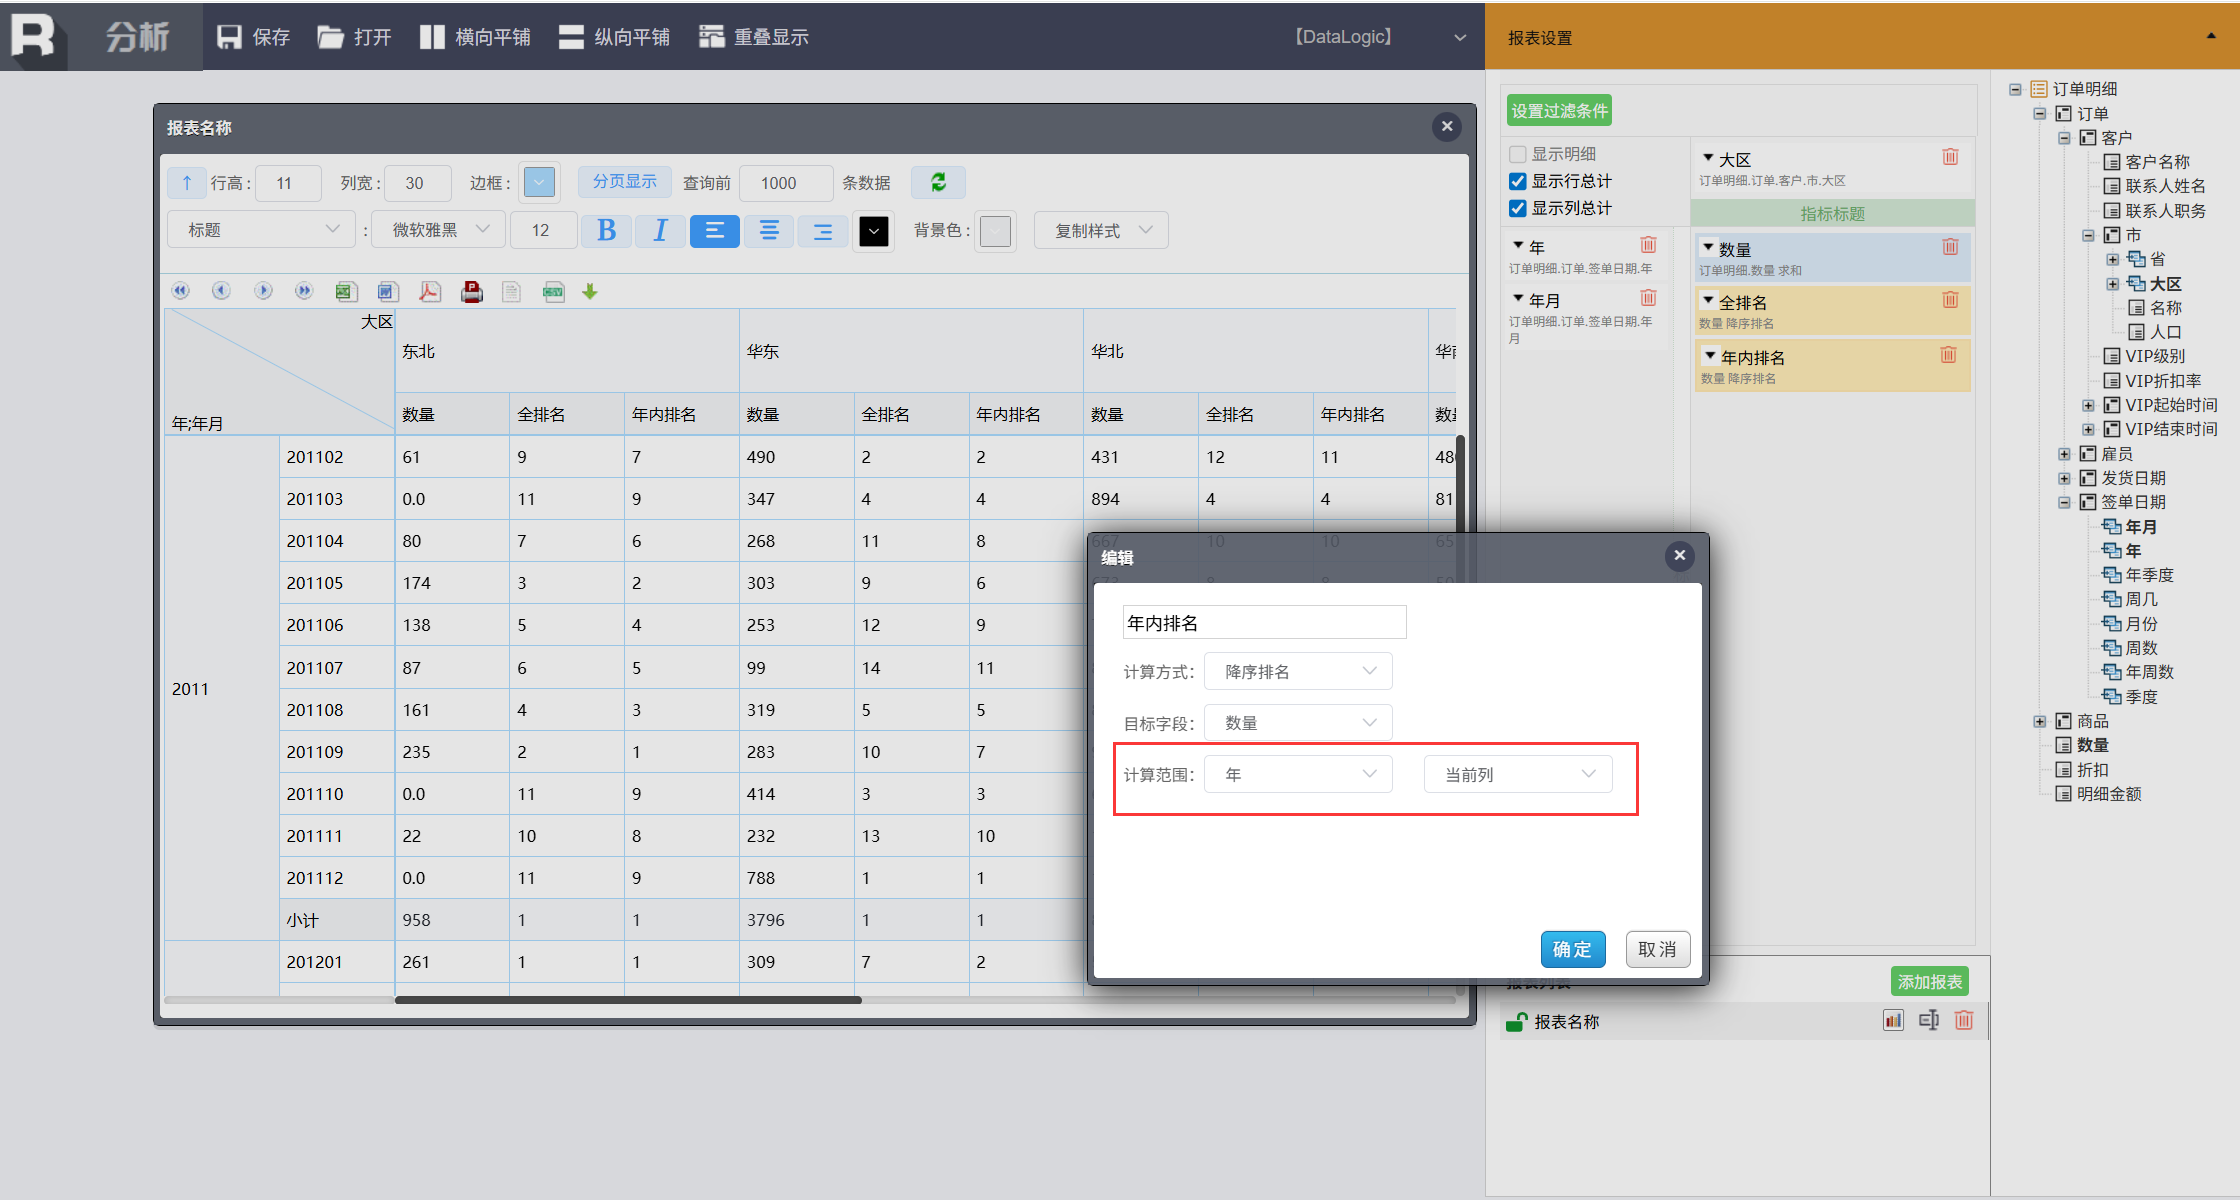Screen dimensions: 2240x1200
Task: Click 重叠显示 in top menu
Action: [x=754, y=37]
